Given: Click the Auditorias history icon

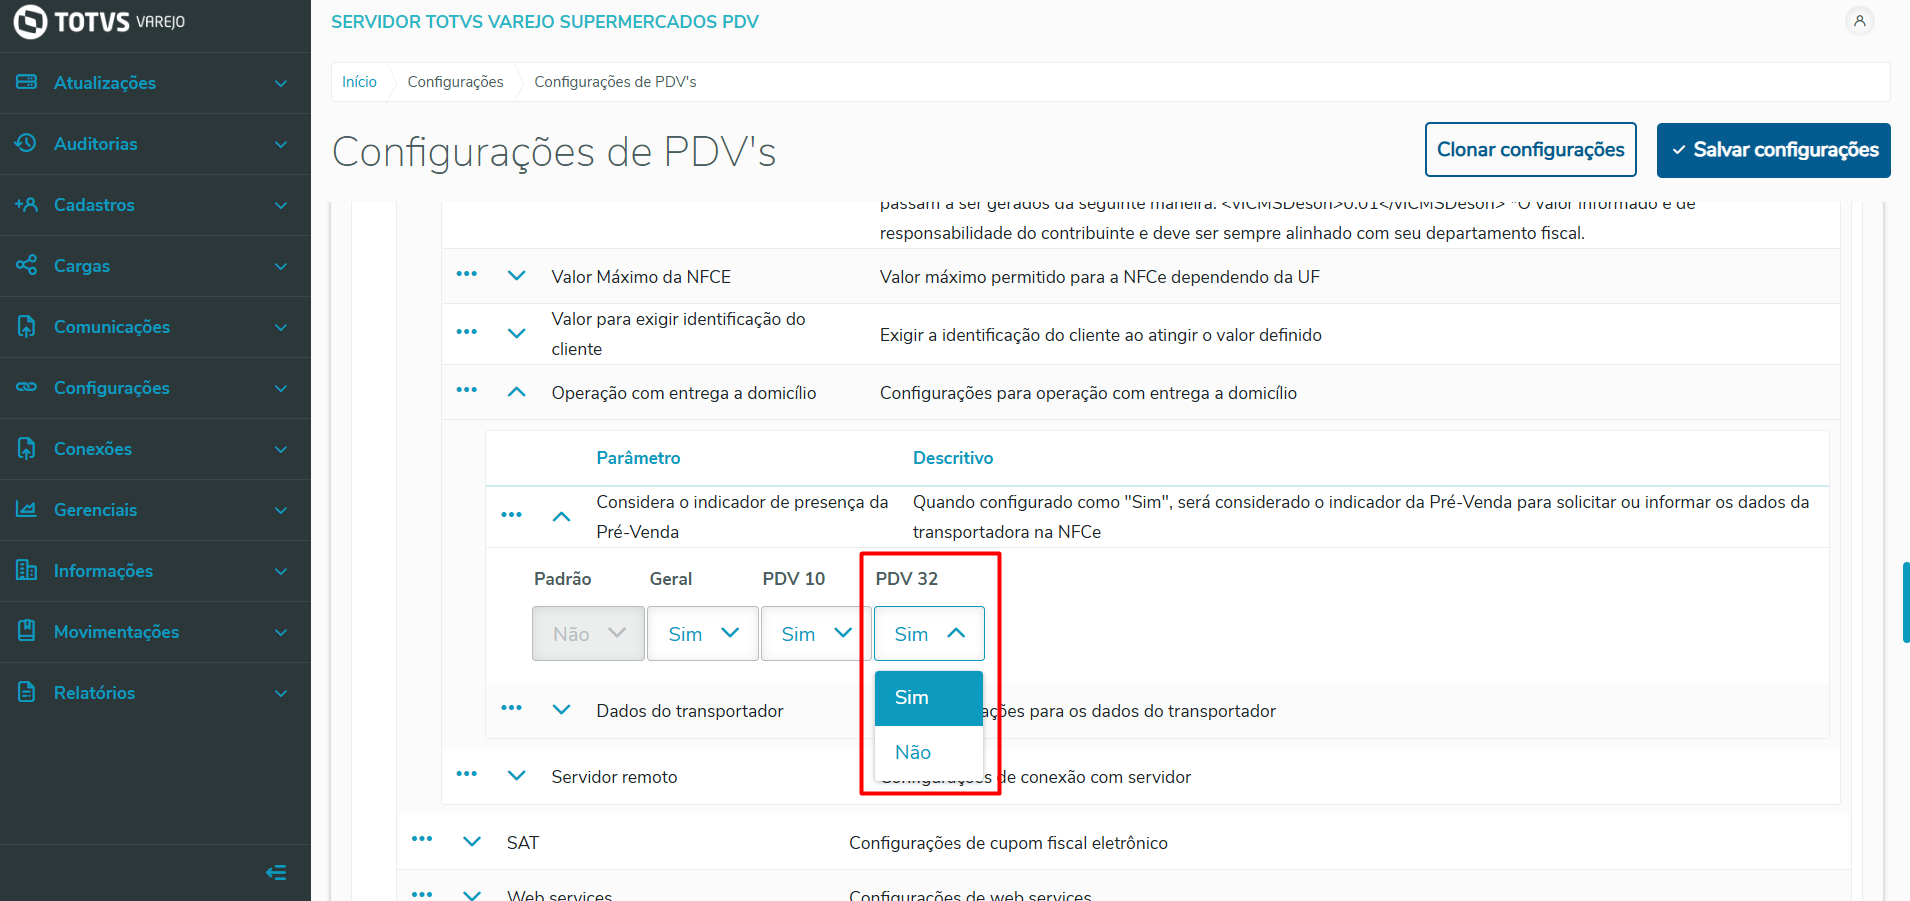Looking at the screenshot, I should point(27,143).
